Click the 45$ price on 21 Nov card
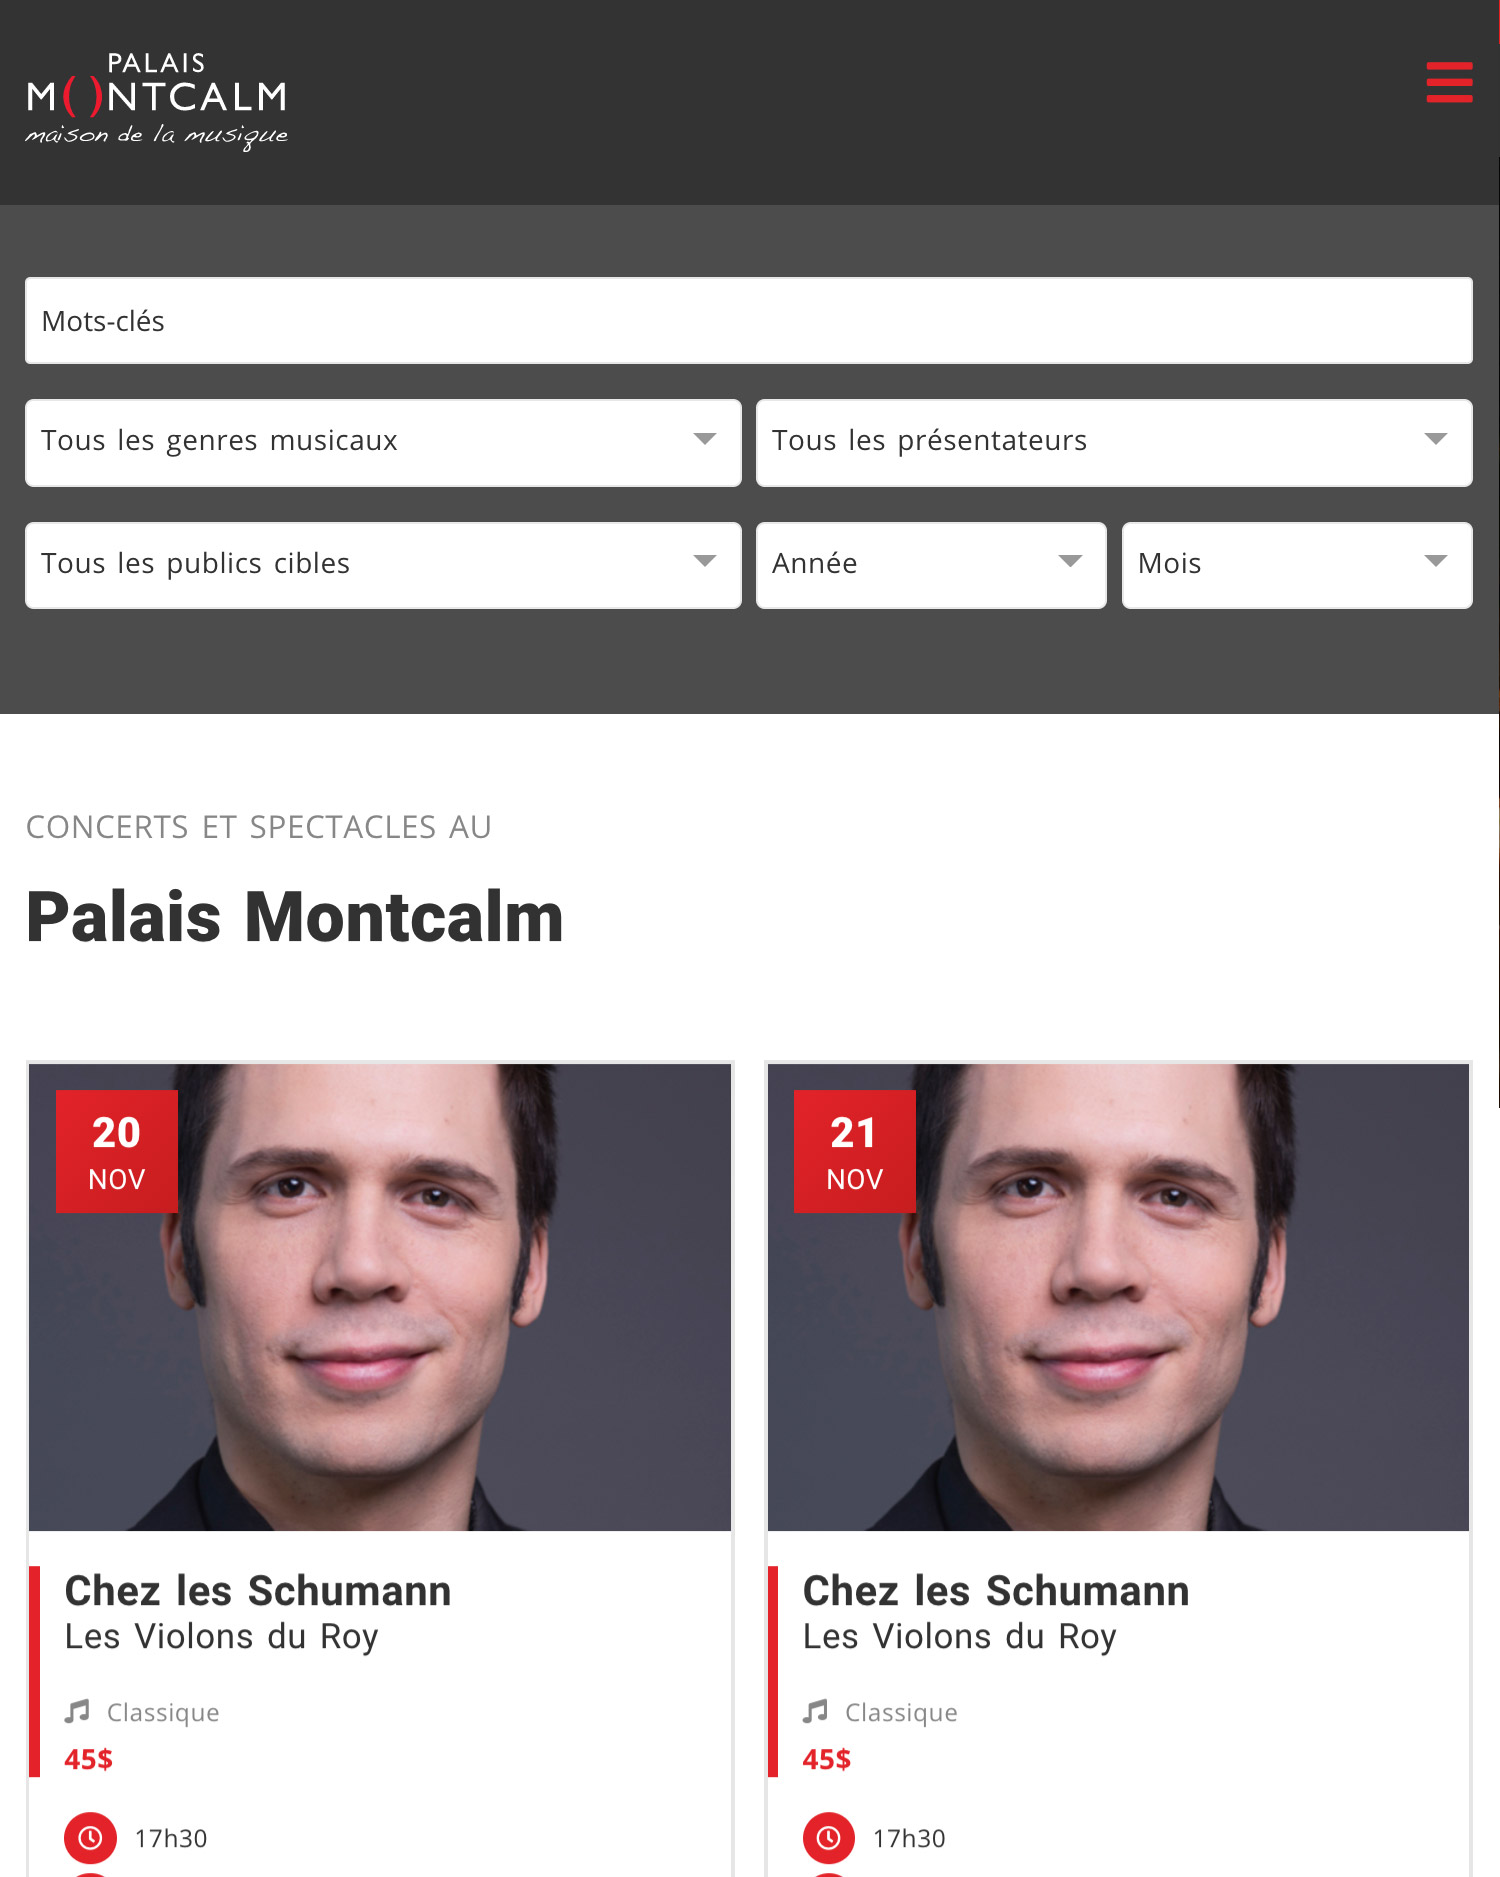The height and width of the screenshot is (1877, 1500). 826,1759
